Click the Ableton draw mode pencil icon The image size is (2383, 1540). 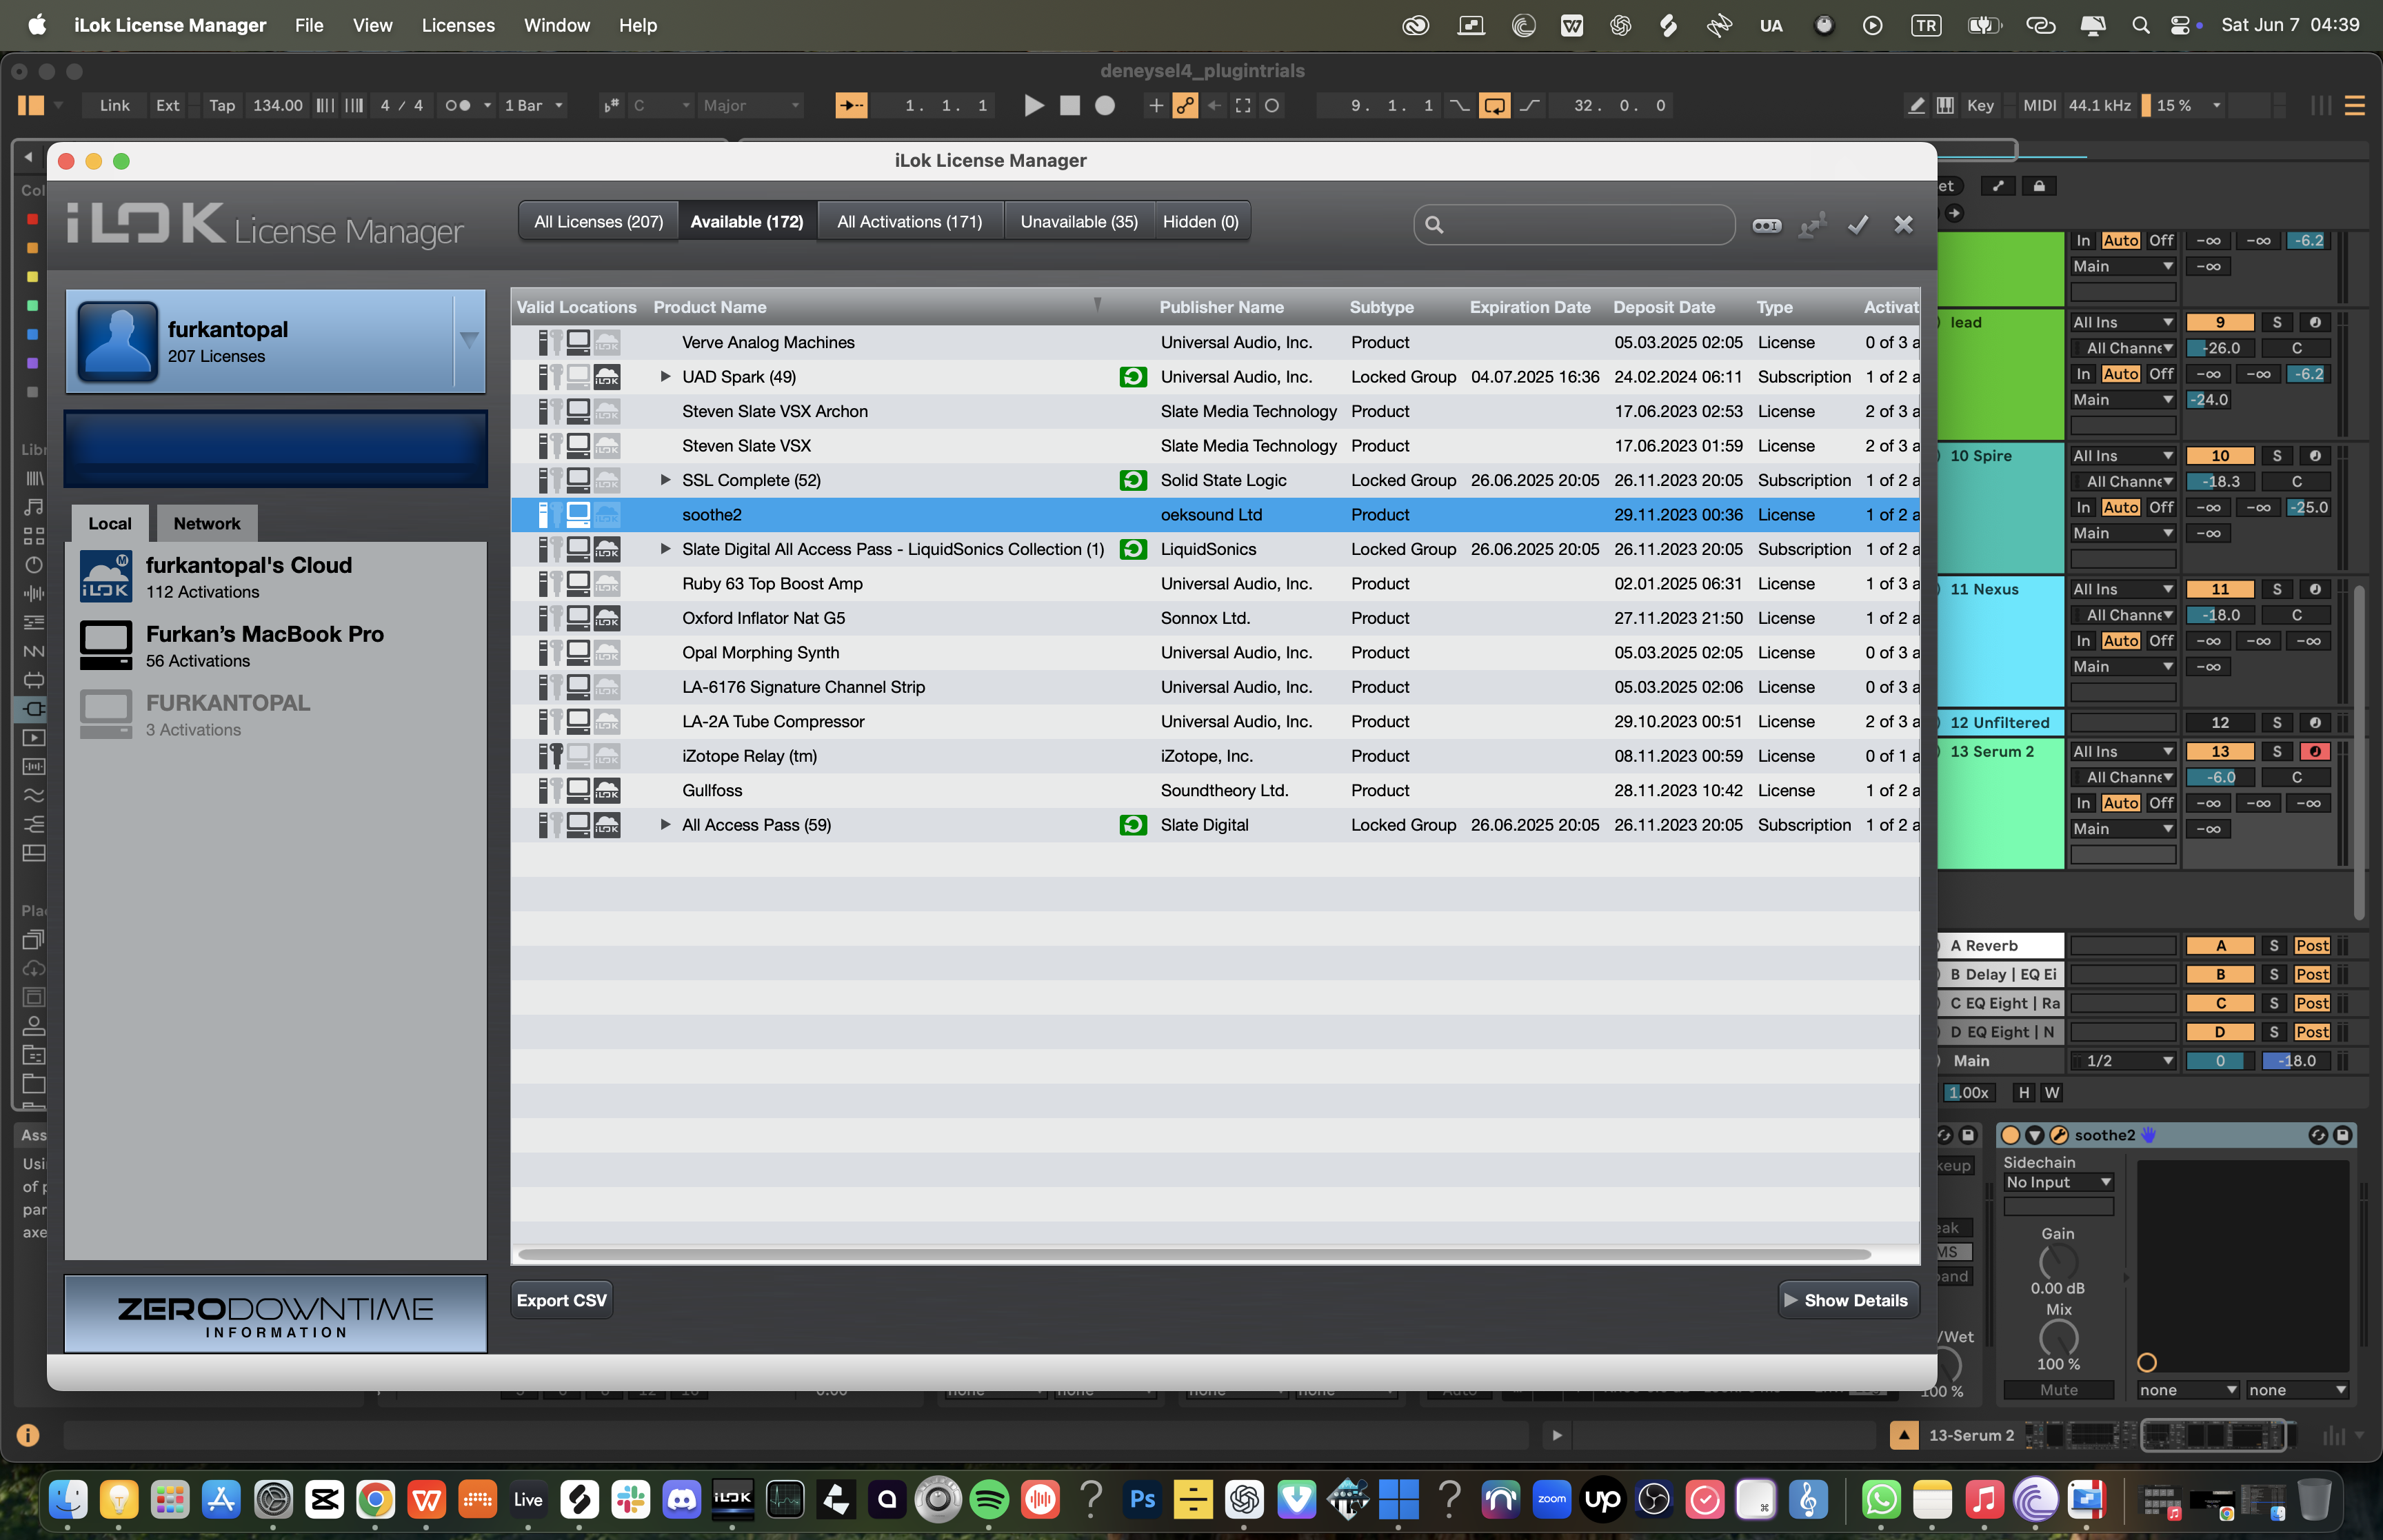[x=1916, y=105]
